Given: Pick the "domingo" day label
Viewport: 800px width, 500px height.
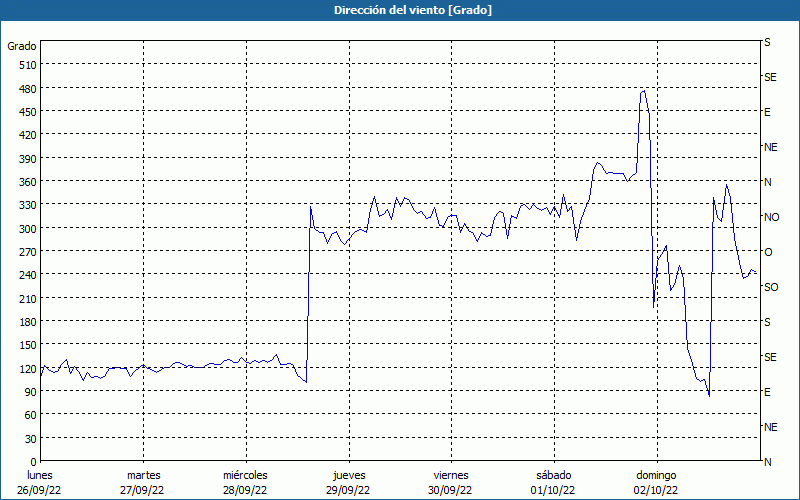Looking at the screenshot, I should pyautogui.click(x=656, y=475).
